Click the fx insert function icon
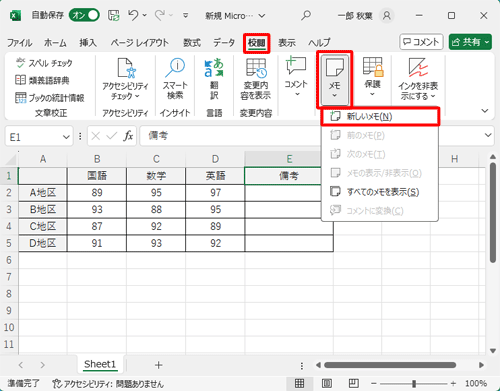 [x=128, y=136]
